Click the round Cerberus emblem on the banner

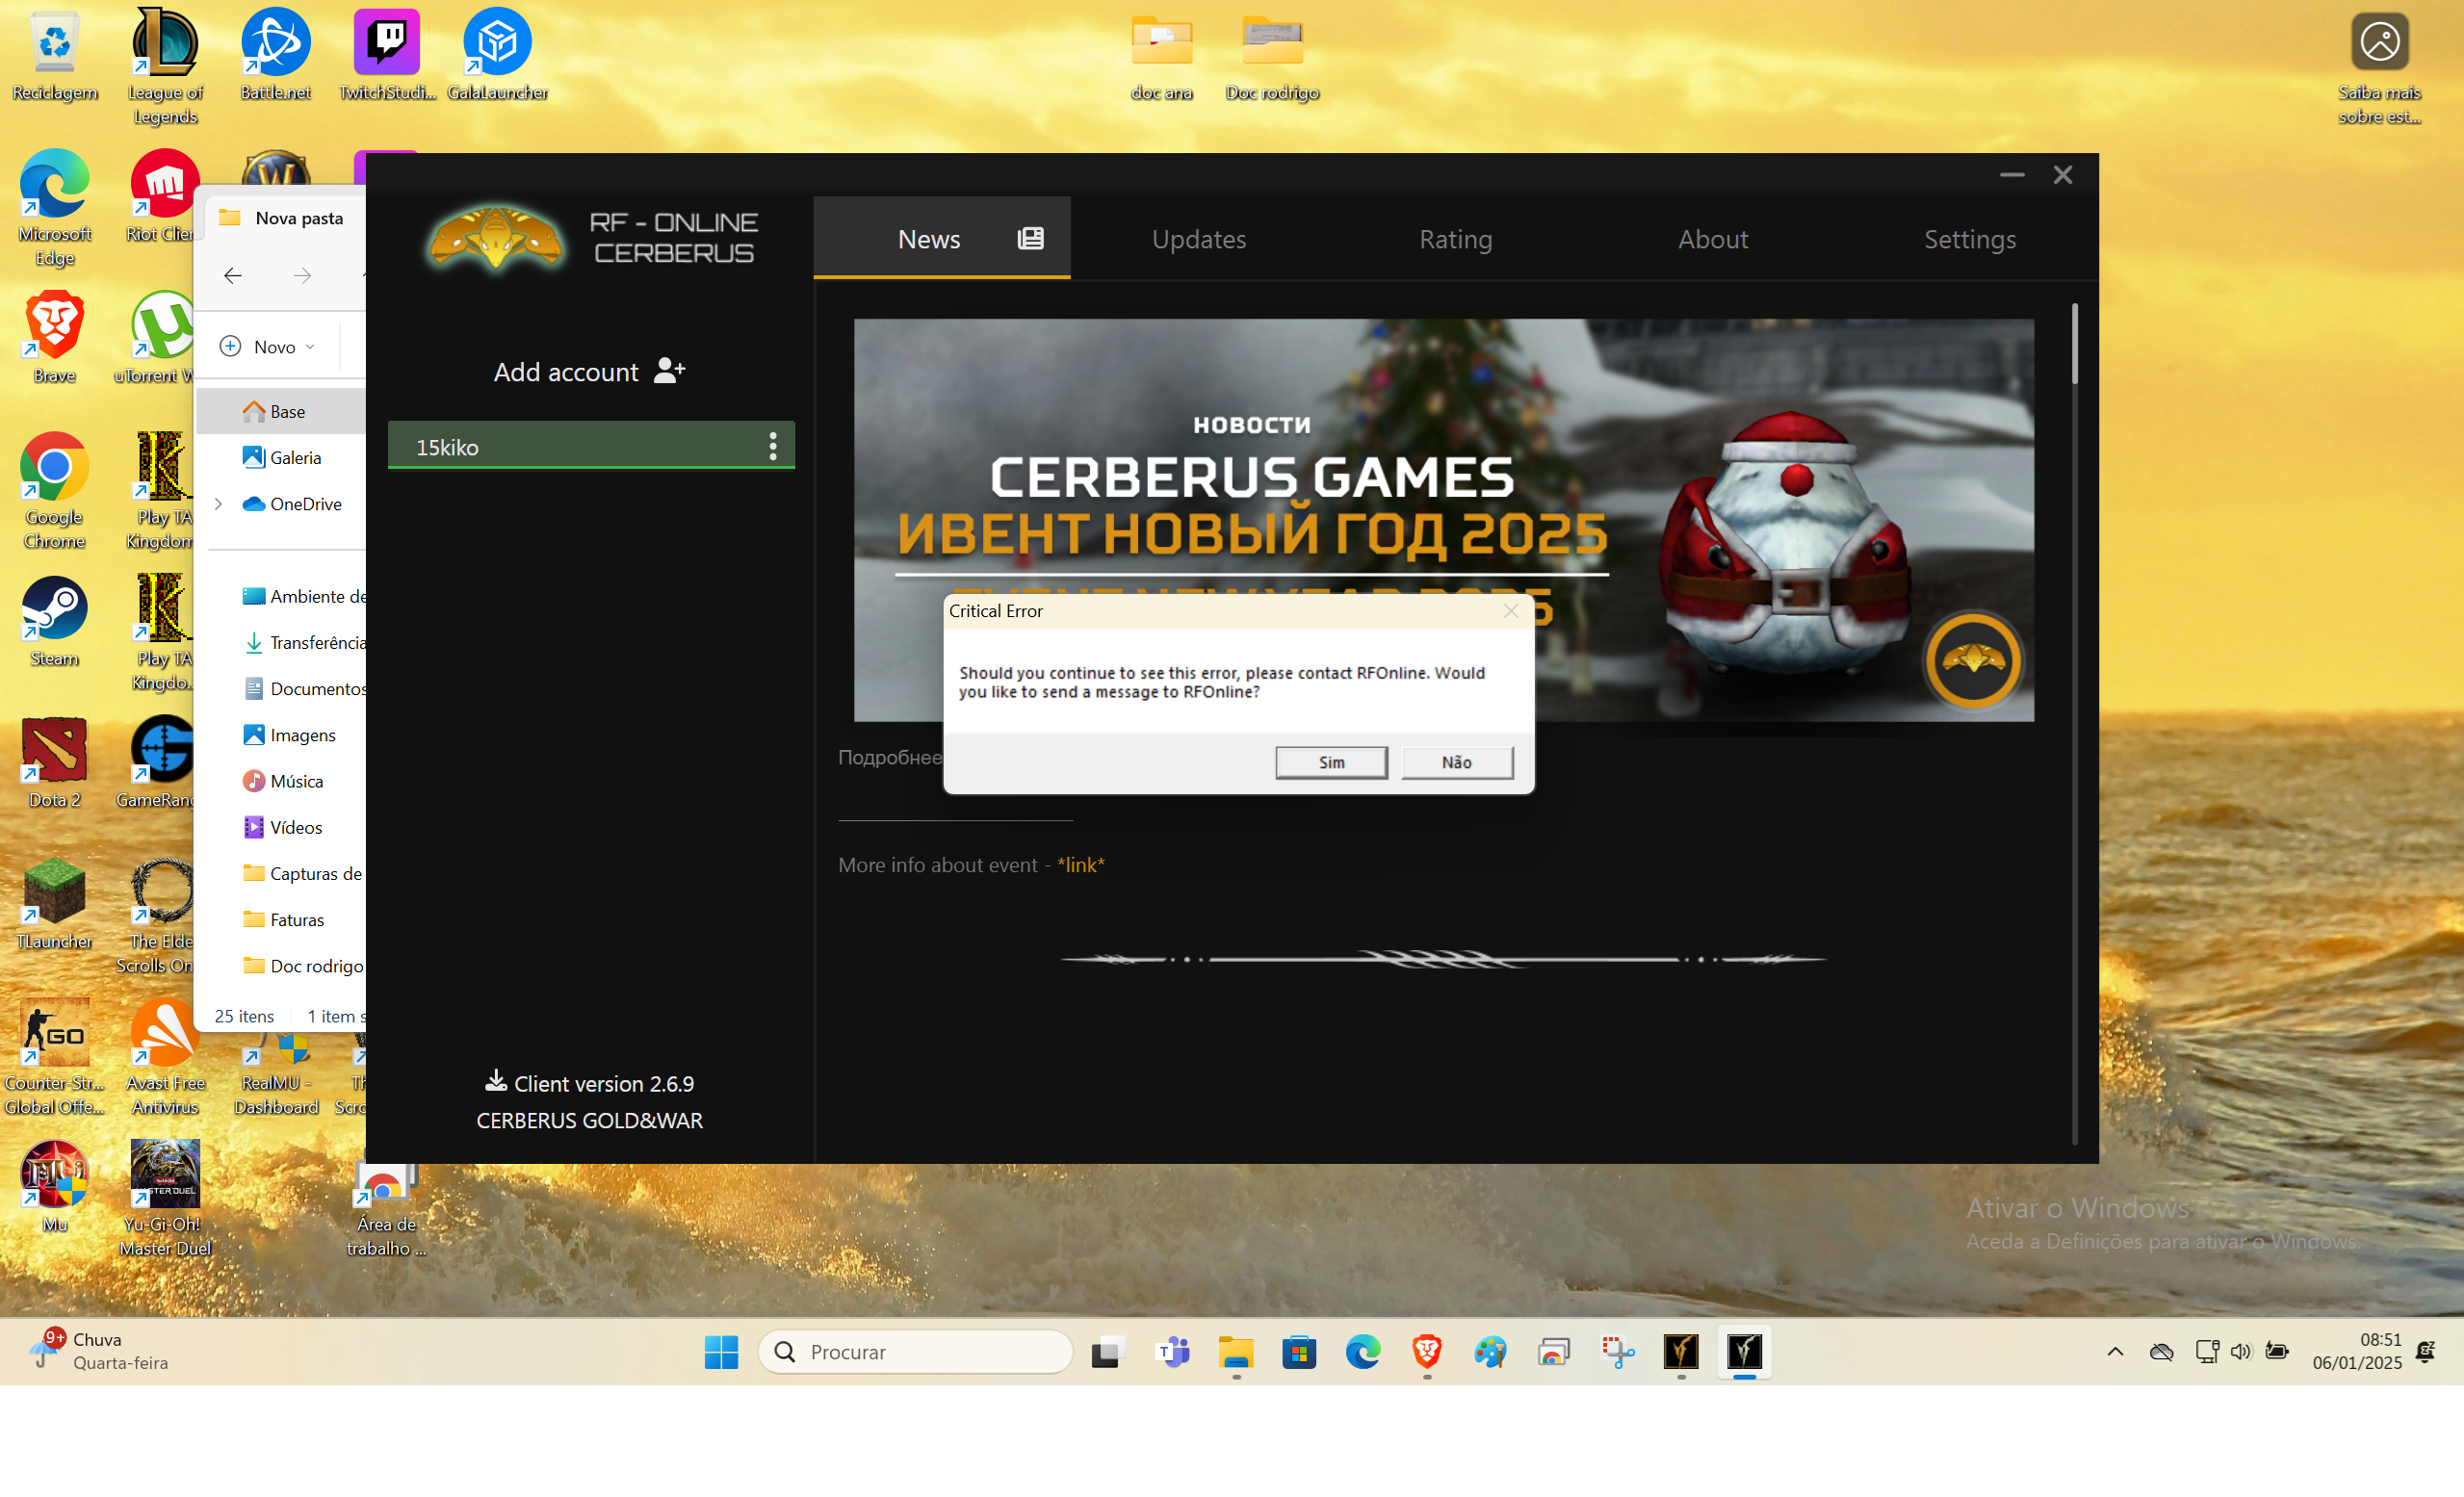coord(1973,660)
